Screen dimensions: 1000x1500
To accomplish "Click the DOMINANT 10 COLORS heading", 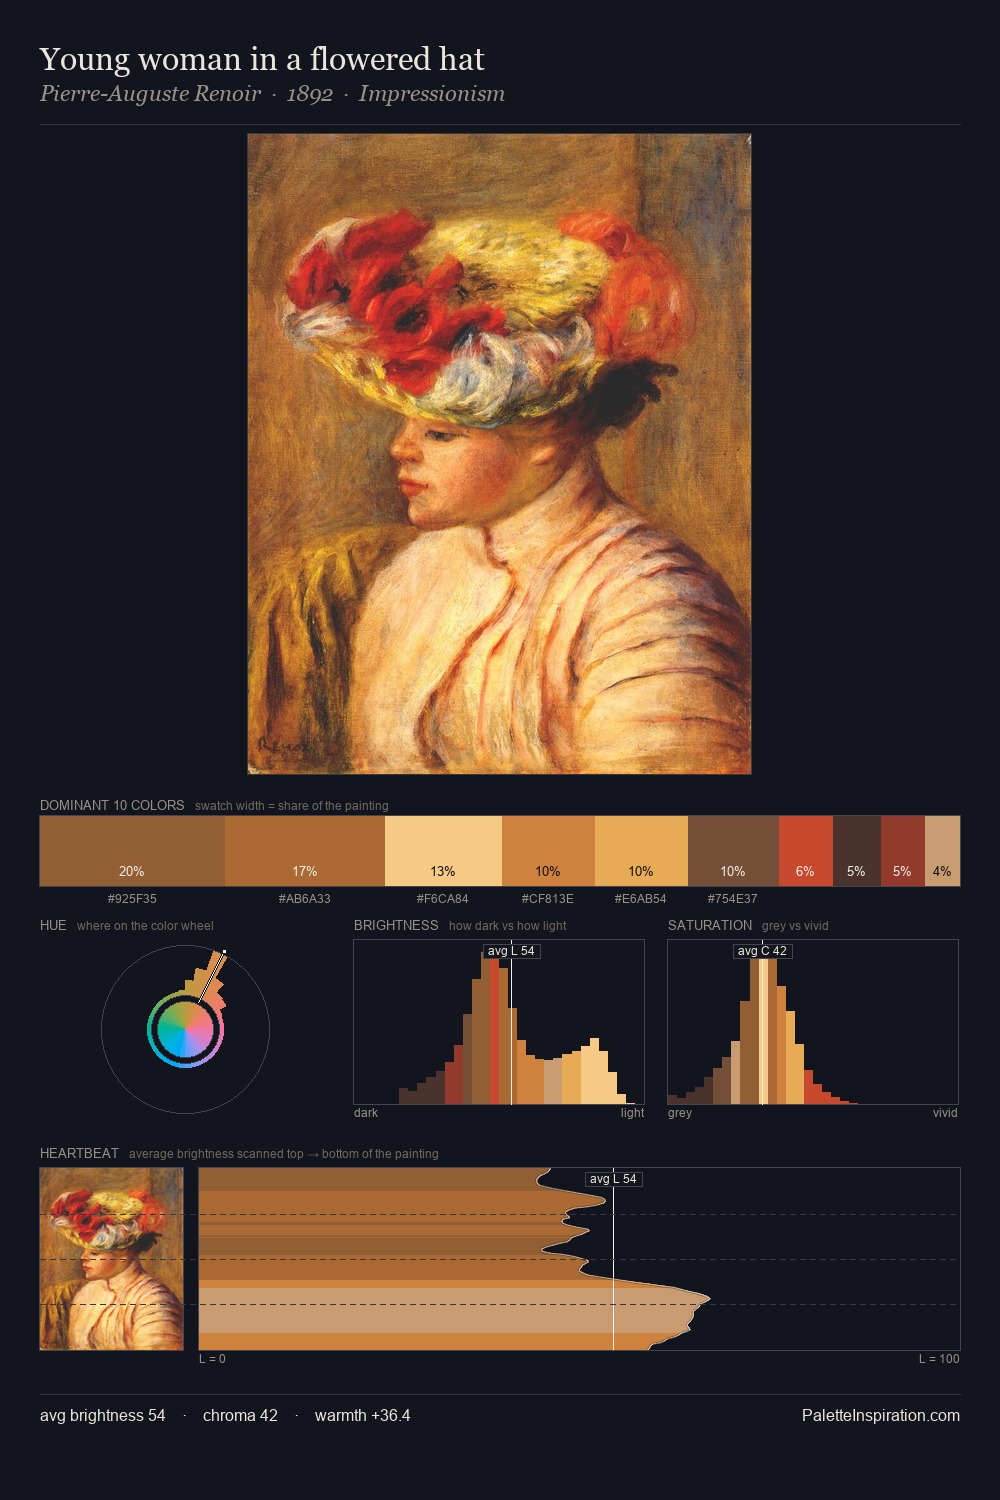I will pos(112,806).
